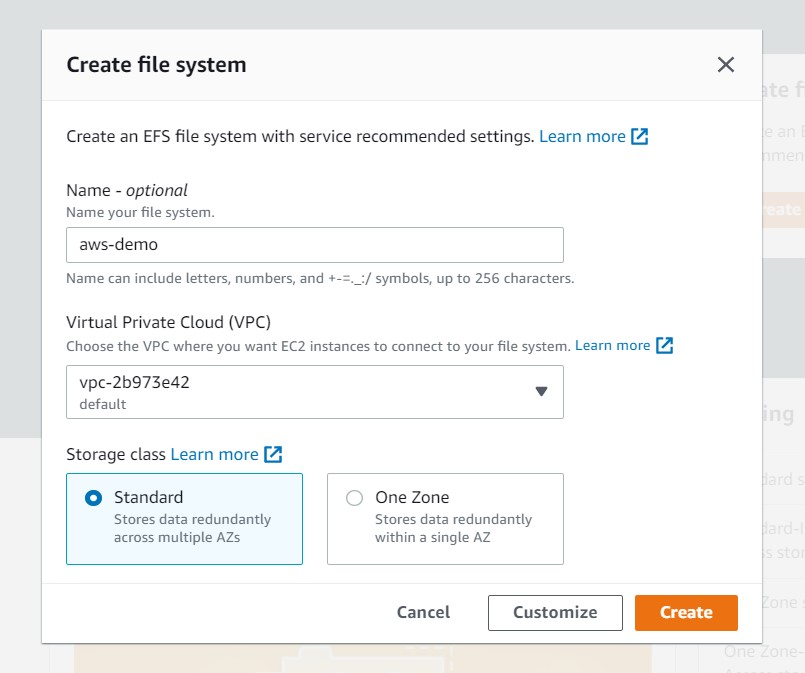This screenshot has width=805, height=673.
Task: Open external link icon beside service recommended settings
Action: pyautogui.click(x=640, y=136)
